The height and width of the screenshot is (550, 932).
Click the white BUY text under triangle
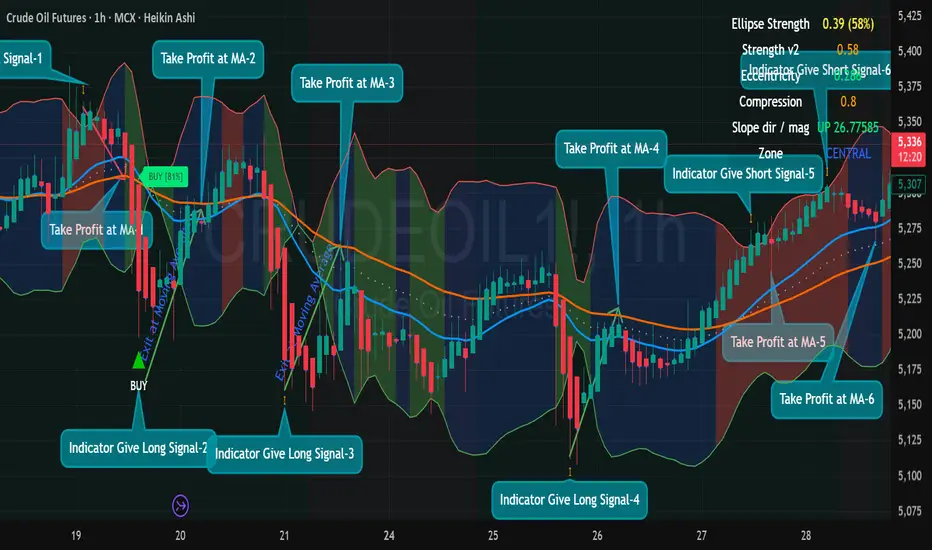point(138,385)
